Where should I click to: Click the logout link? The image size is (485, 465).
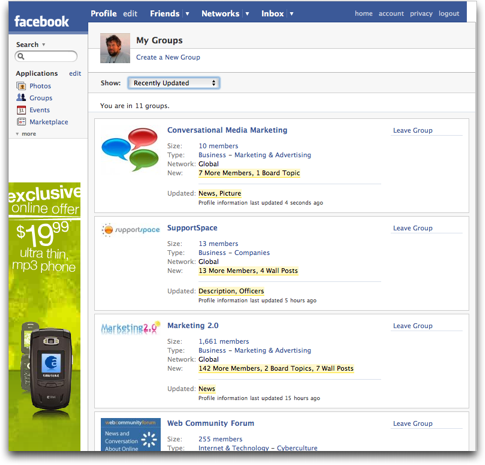tap(449, 14)
